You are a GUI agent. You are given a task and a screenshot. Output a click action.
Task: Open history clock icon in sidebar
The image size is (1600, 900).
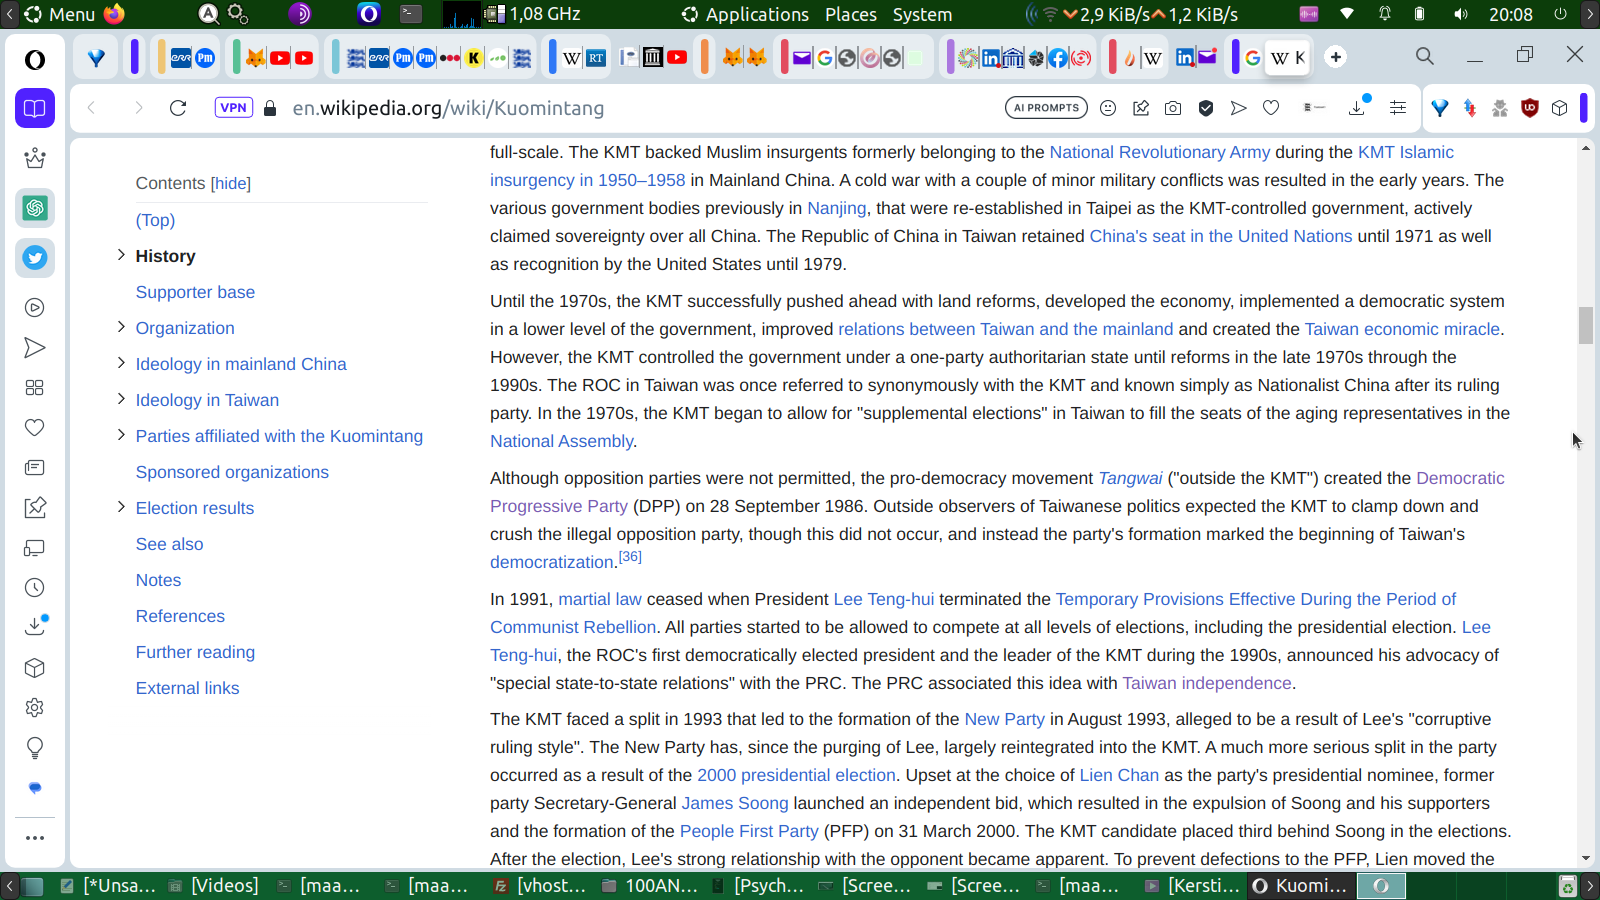(35, 588)
